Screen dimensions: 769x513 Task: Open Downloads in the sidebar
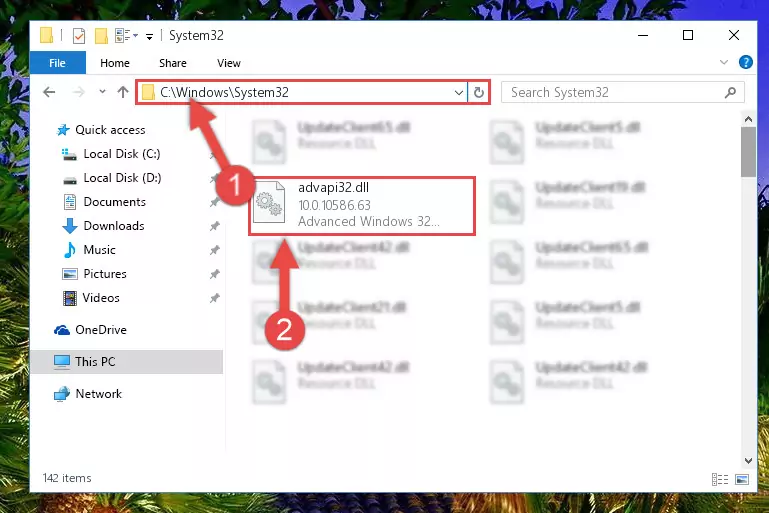114,226
